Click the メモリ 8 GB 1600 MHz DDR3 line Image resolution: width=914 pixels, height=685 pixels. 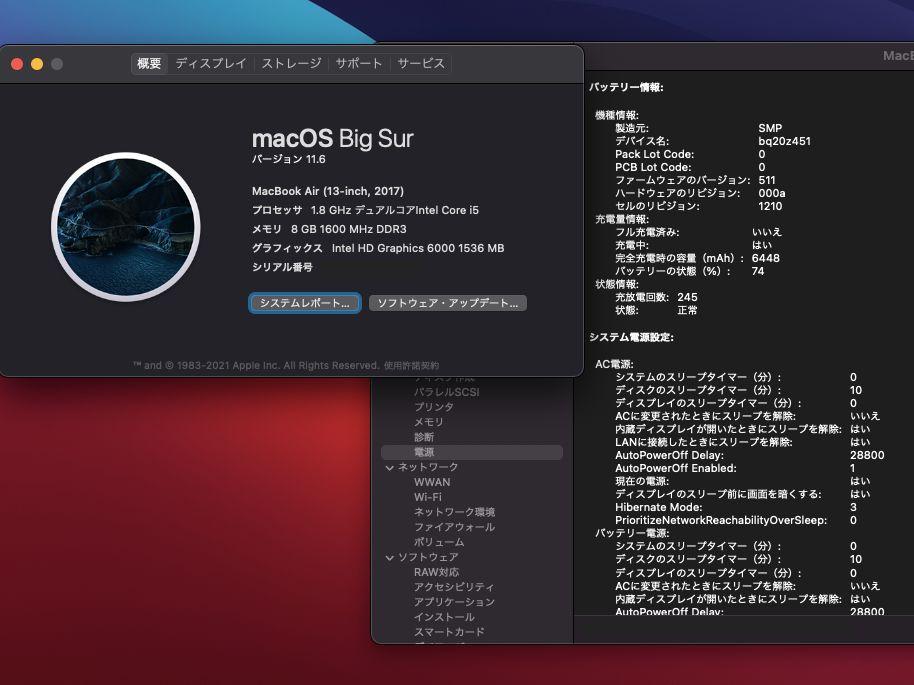pyautogui.click(x=329, y=230)
